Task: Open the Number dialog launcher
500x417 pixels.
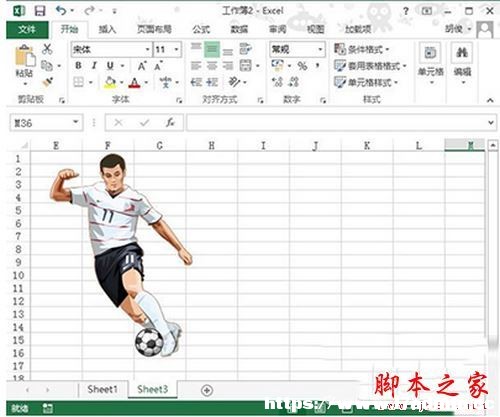Action: pyautogui.click(x=323, y=100)
